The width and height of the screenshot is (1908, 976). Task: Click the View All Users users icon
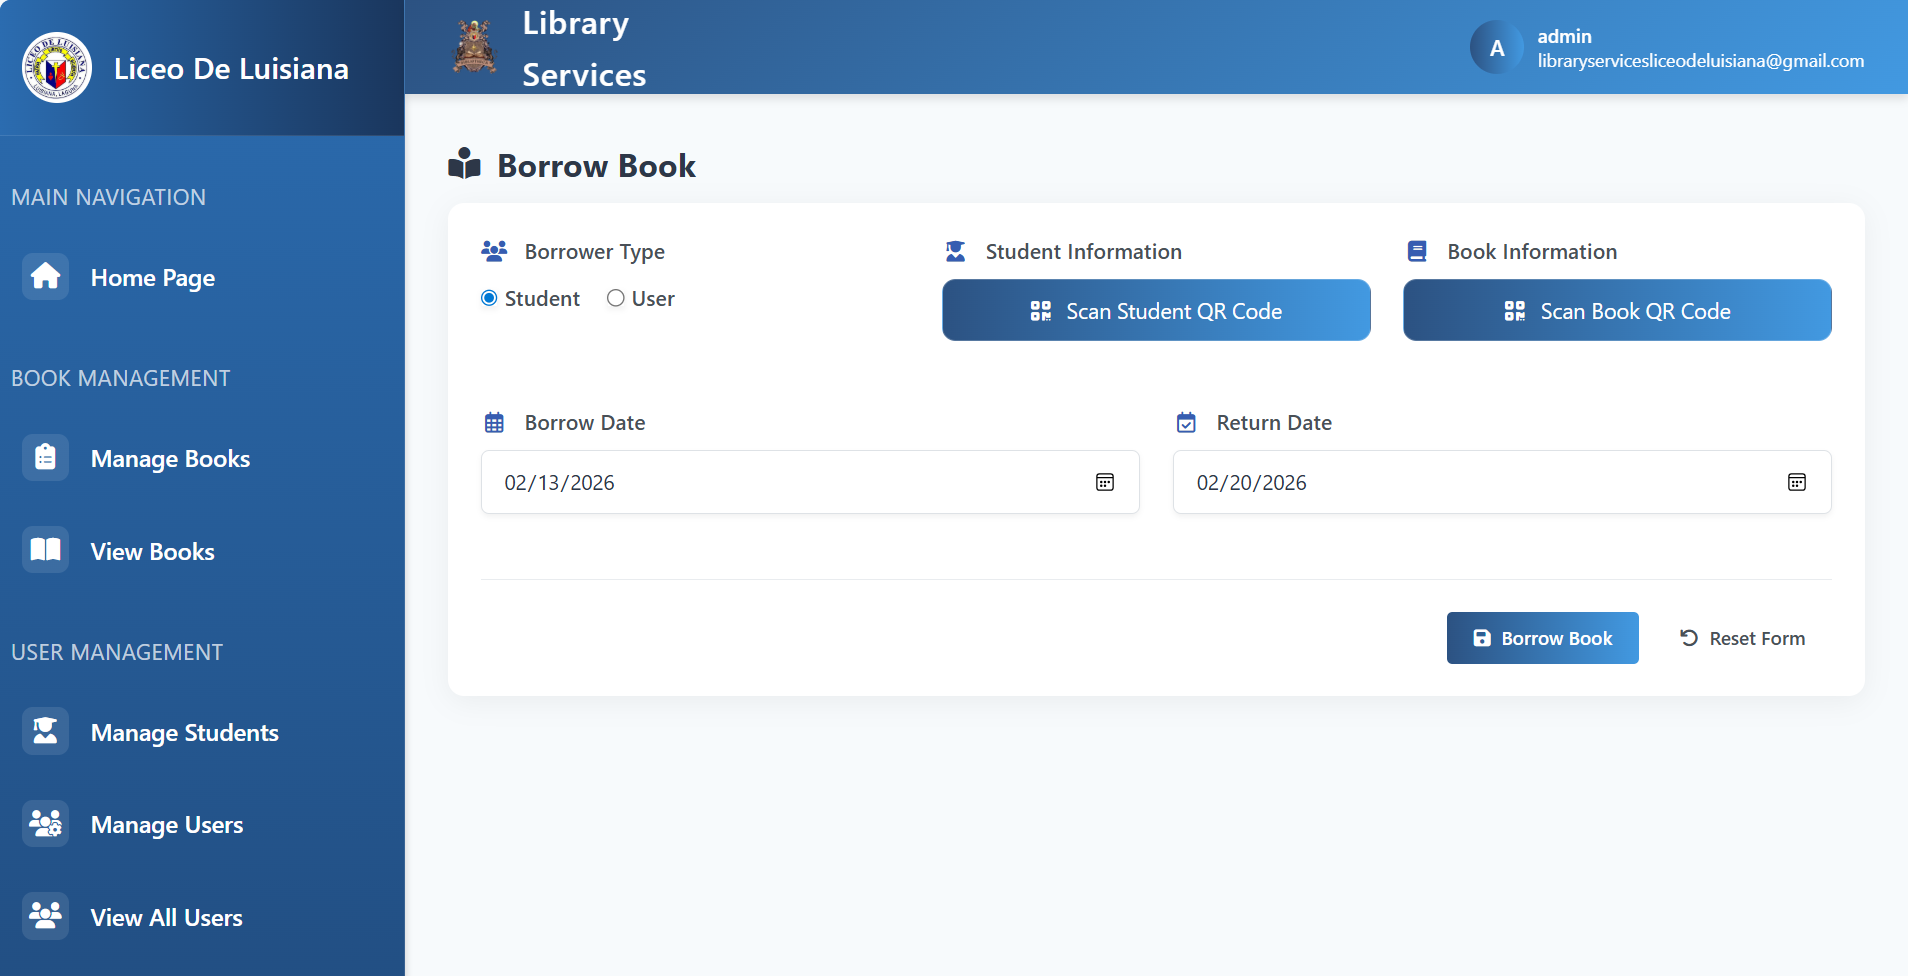45,916
